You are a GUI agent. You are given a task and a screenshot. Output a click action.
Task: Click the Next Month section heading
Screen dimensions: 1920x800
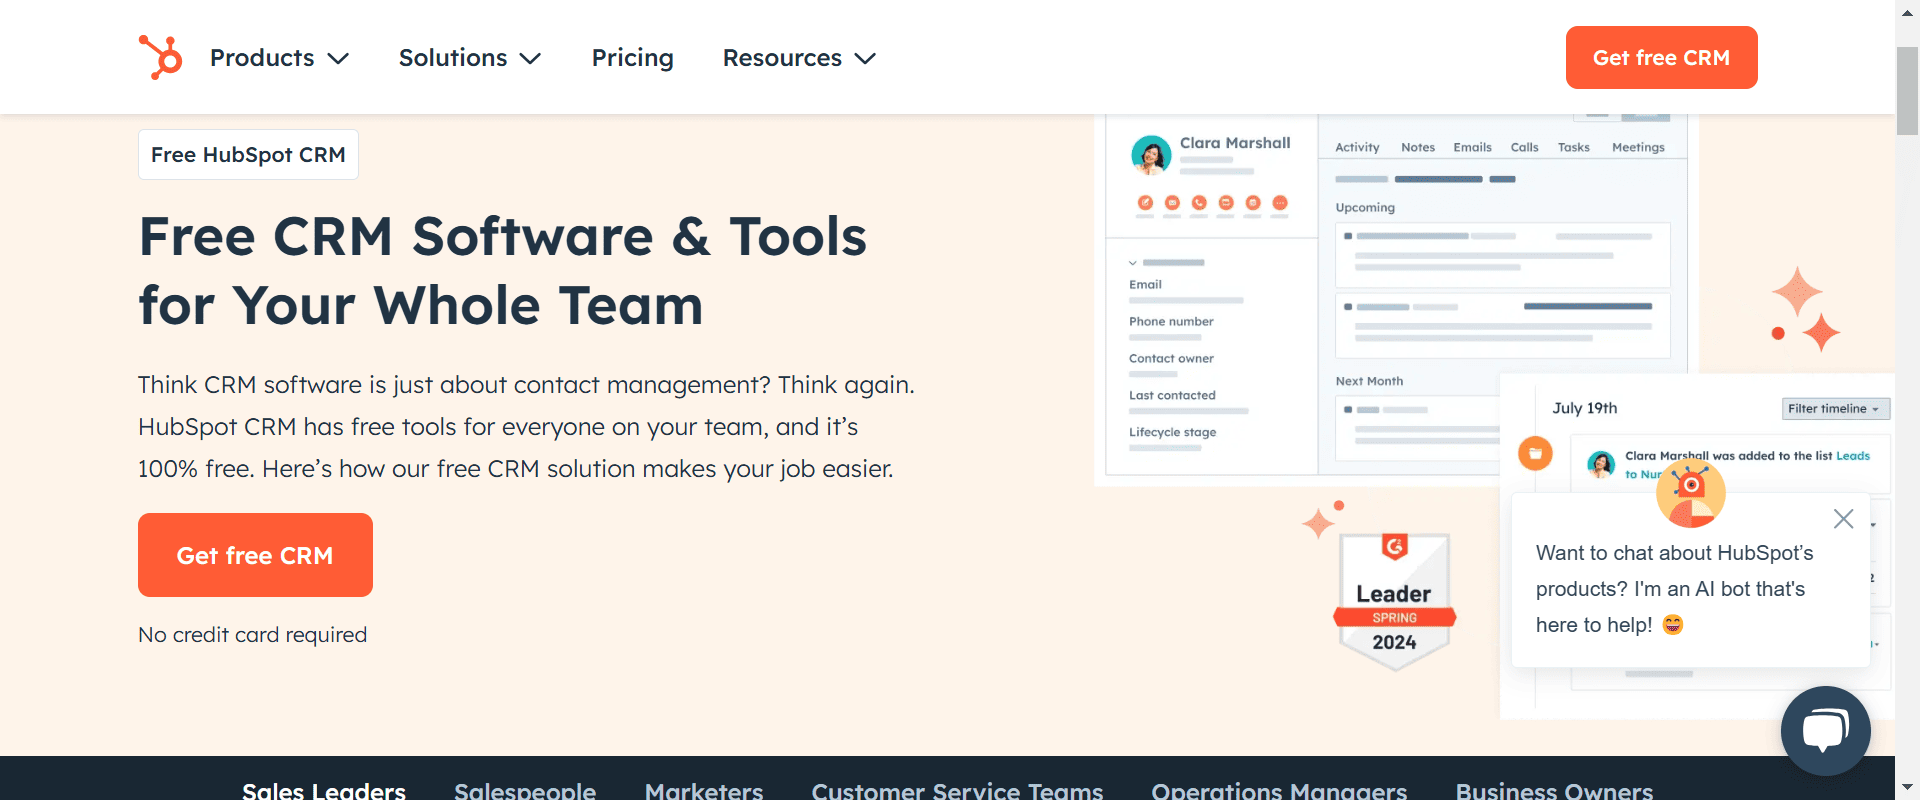tap(1369, 381)
